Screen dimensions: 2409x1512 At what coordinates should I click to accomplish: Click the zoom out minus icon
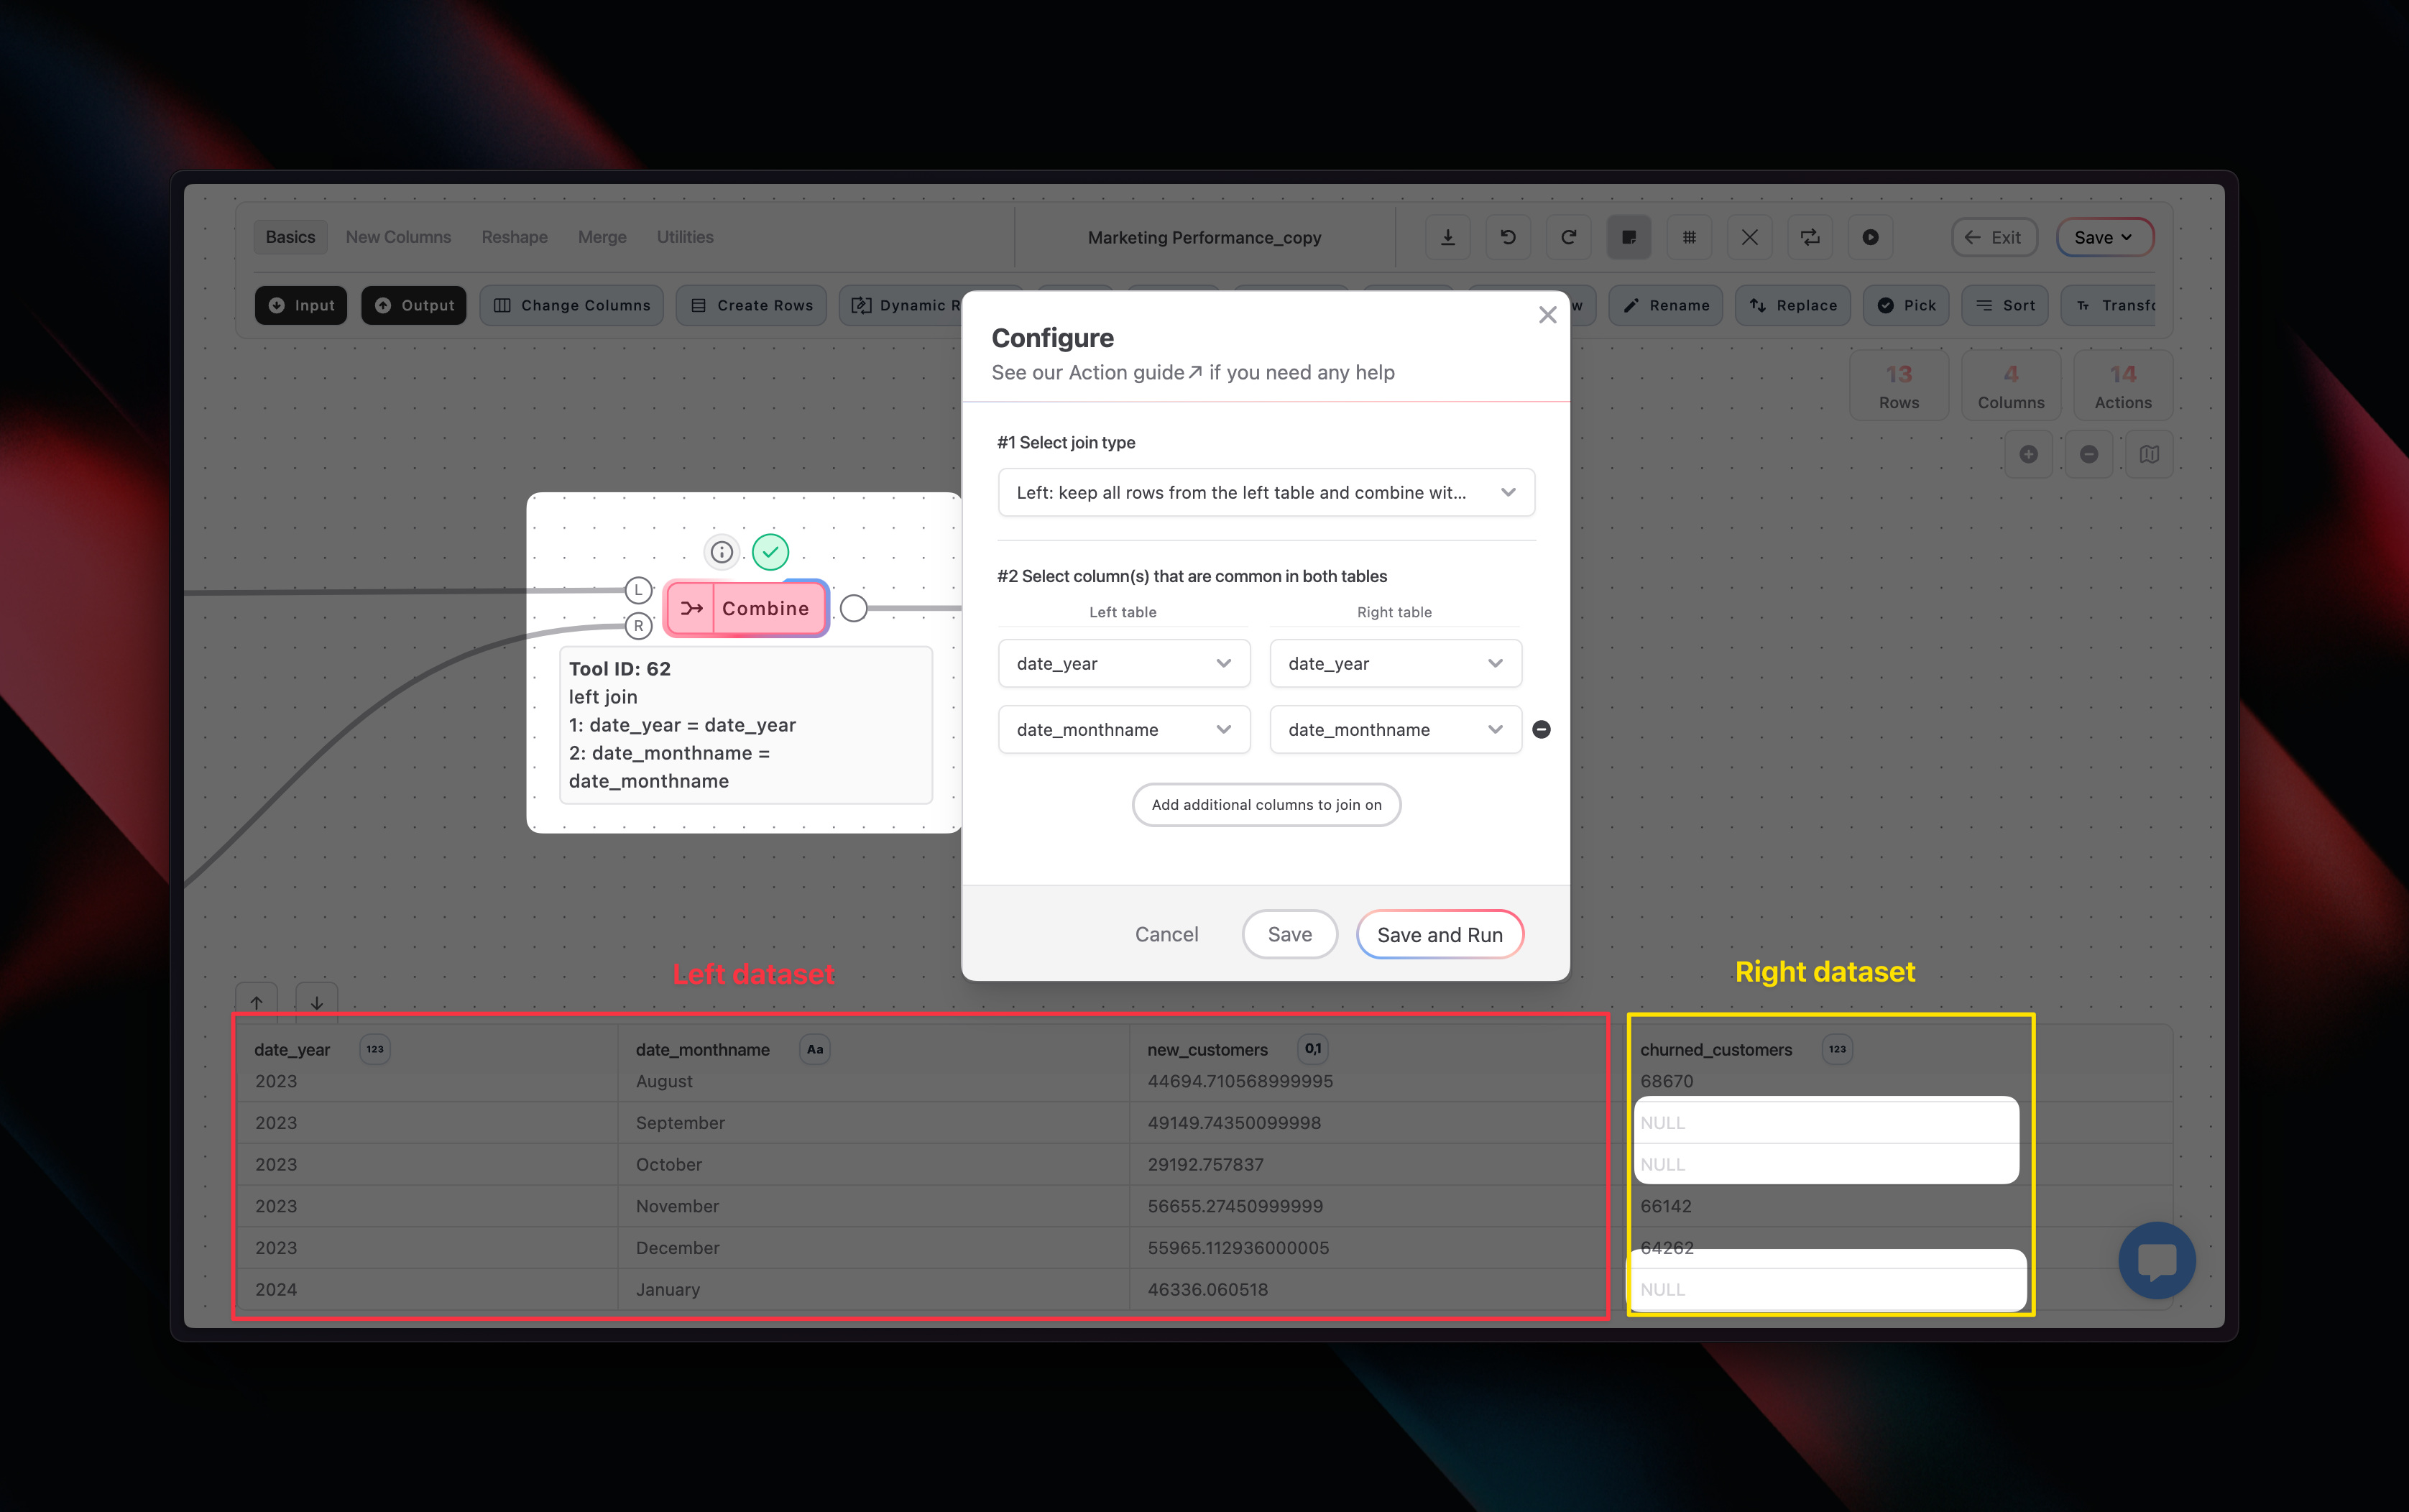coord(2089,454)
